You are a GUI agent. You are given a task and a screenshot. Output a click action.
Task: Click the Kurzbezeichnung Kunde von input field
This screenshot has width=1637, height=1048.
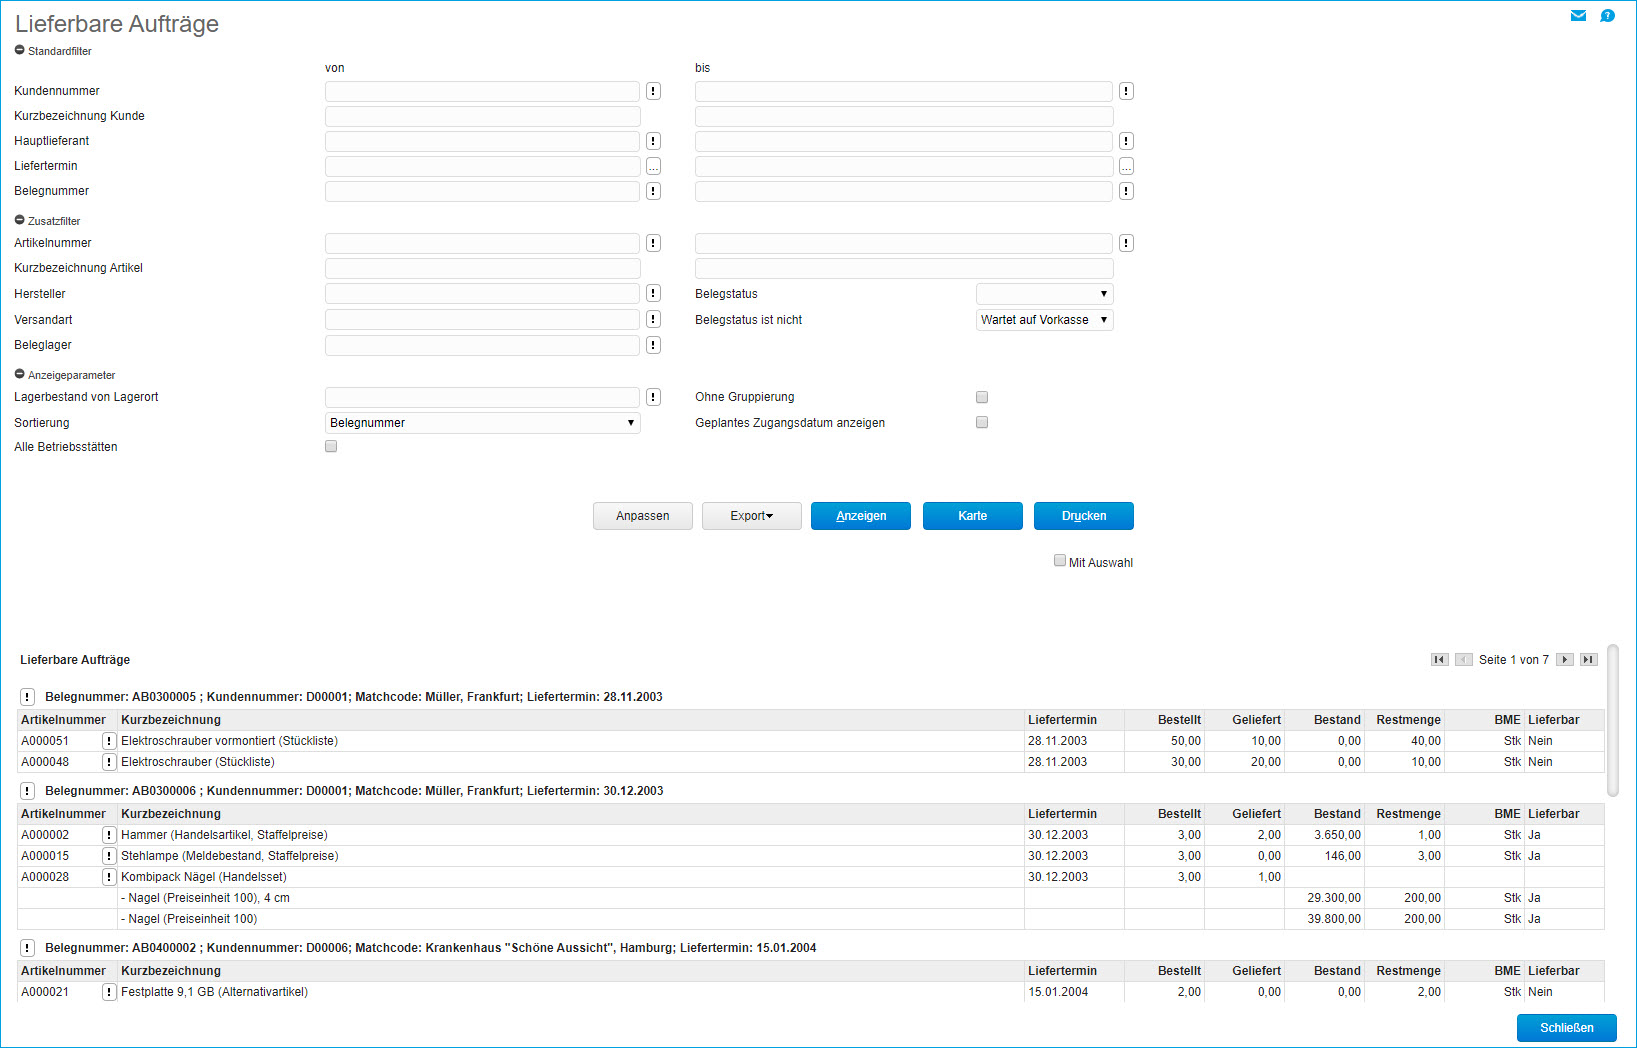point(482,116)
